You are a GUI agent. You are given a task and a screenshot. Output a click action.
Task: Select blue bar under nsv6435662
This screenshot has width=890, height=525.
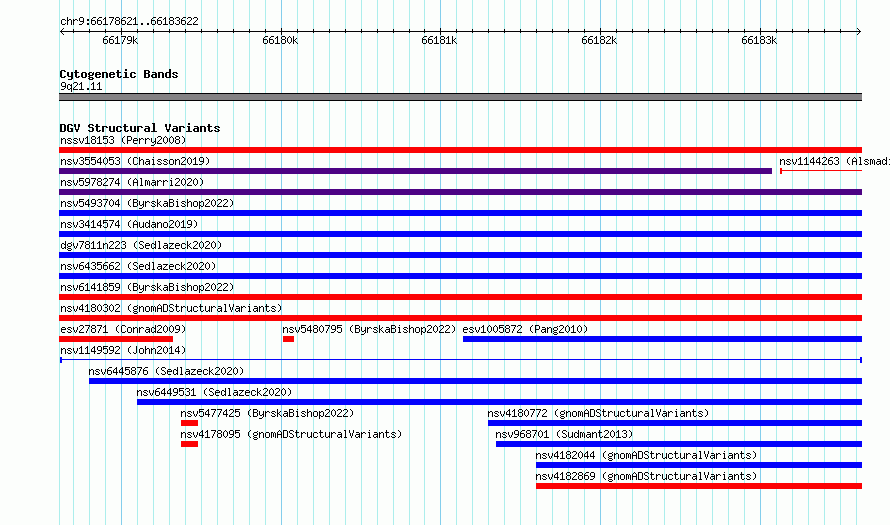[460, 276]
